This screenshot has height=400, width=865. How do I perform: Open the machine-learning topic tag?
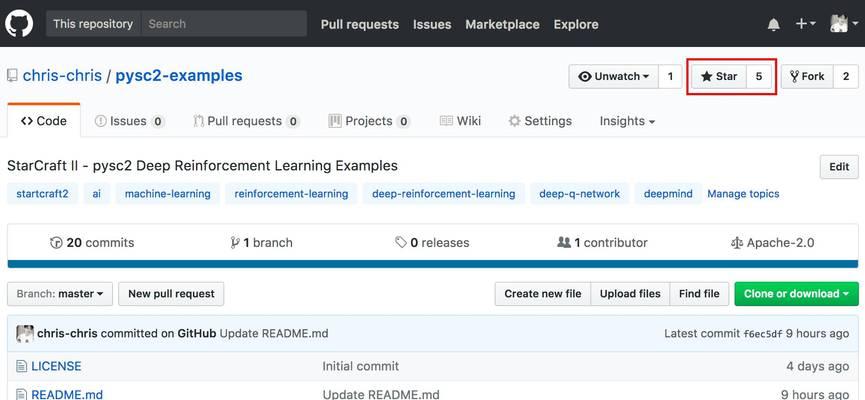tap(168, 194)
